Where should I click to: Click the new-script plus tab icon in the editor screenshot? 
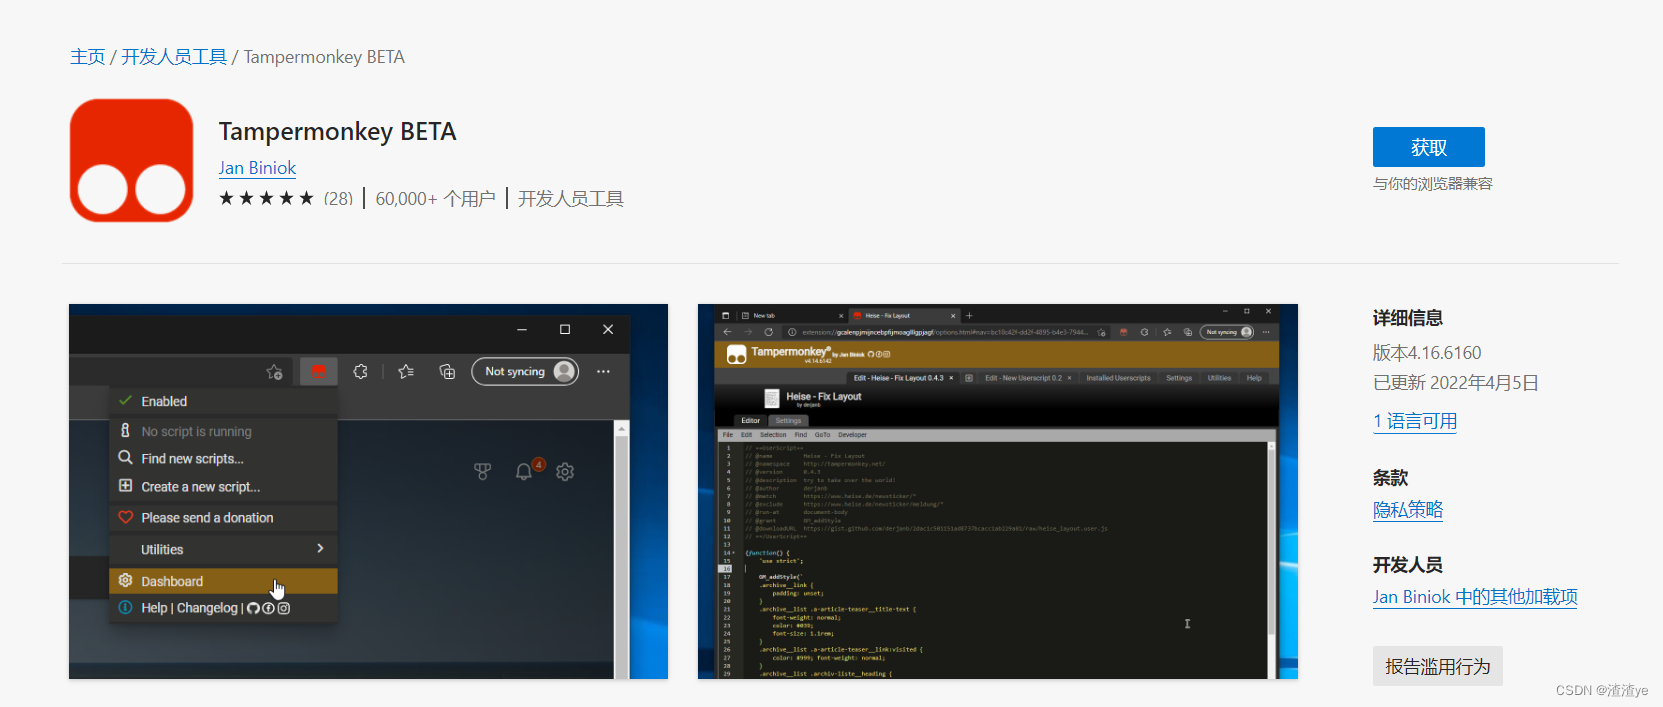tap(968, 378)
